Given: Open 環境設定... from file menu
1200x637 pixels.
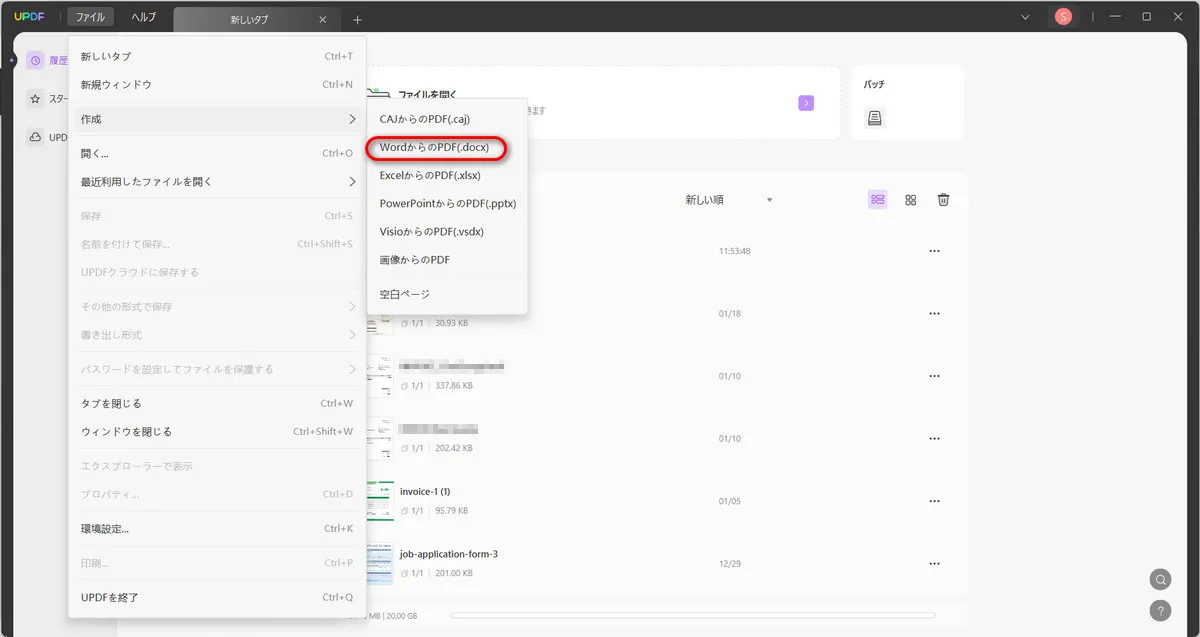Looking at the screenshot, I should pos(217,528).
